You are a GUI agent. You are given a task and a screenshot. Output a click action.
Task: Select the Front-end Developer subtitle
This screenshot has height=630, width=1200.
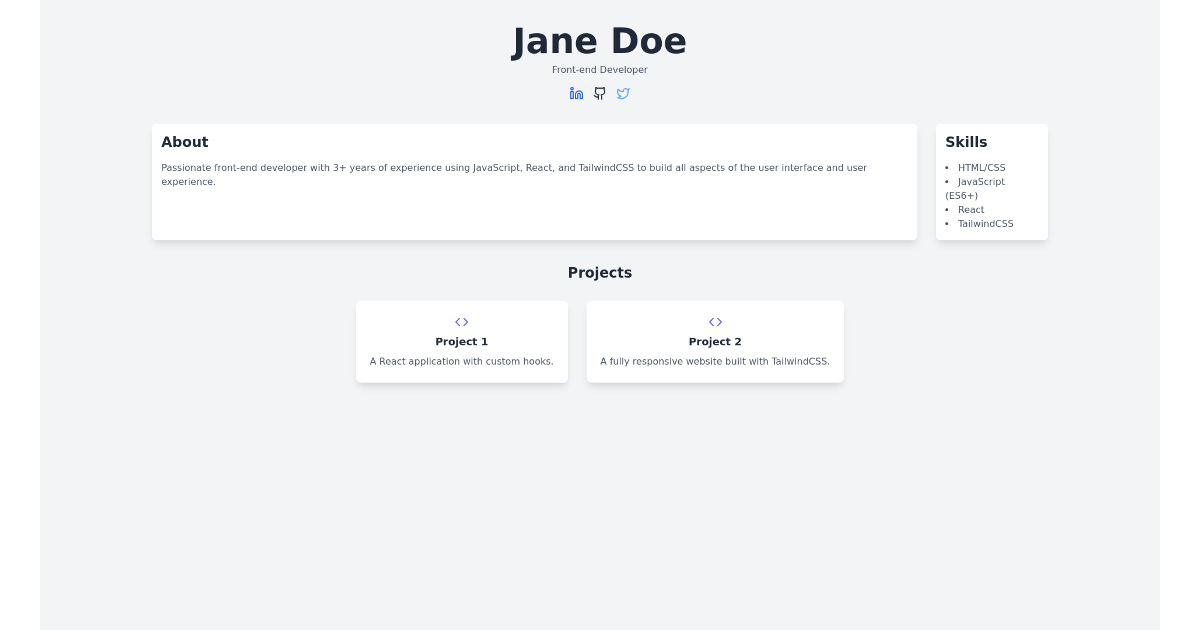coord(599,69)
